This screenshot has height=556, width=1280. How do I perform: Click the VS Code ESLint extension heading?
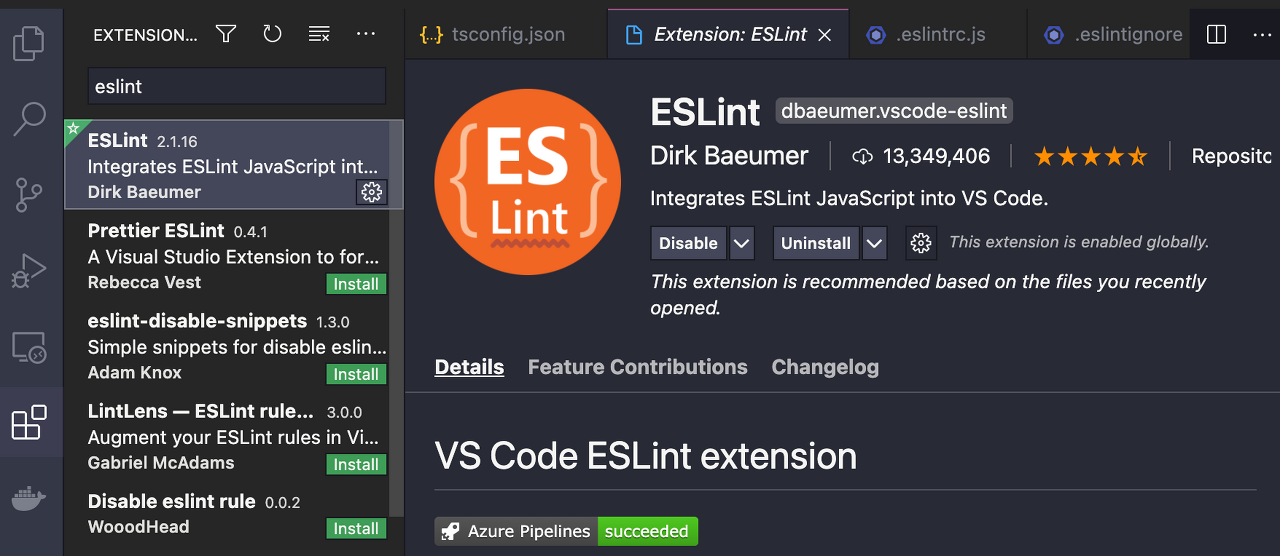point(646,456)
